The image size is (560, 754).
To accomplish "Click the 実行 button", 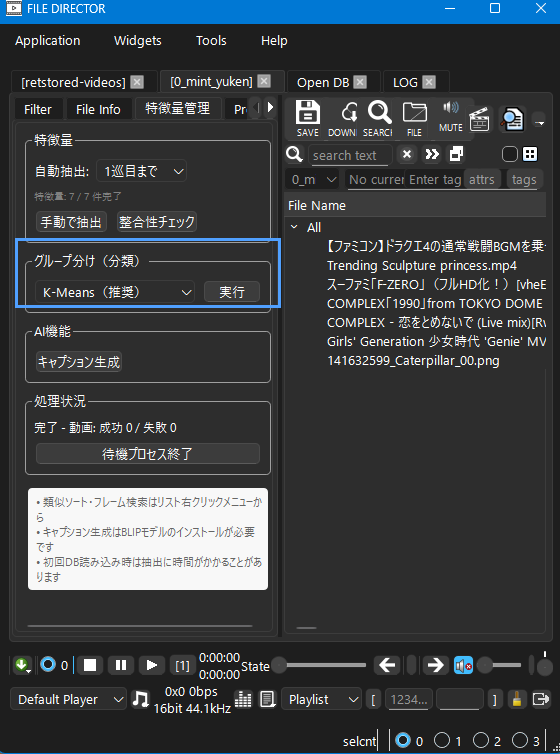I will pos(232,292).
